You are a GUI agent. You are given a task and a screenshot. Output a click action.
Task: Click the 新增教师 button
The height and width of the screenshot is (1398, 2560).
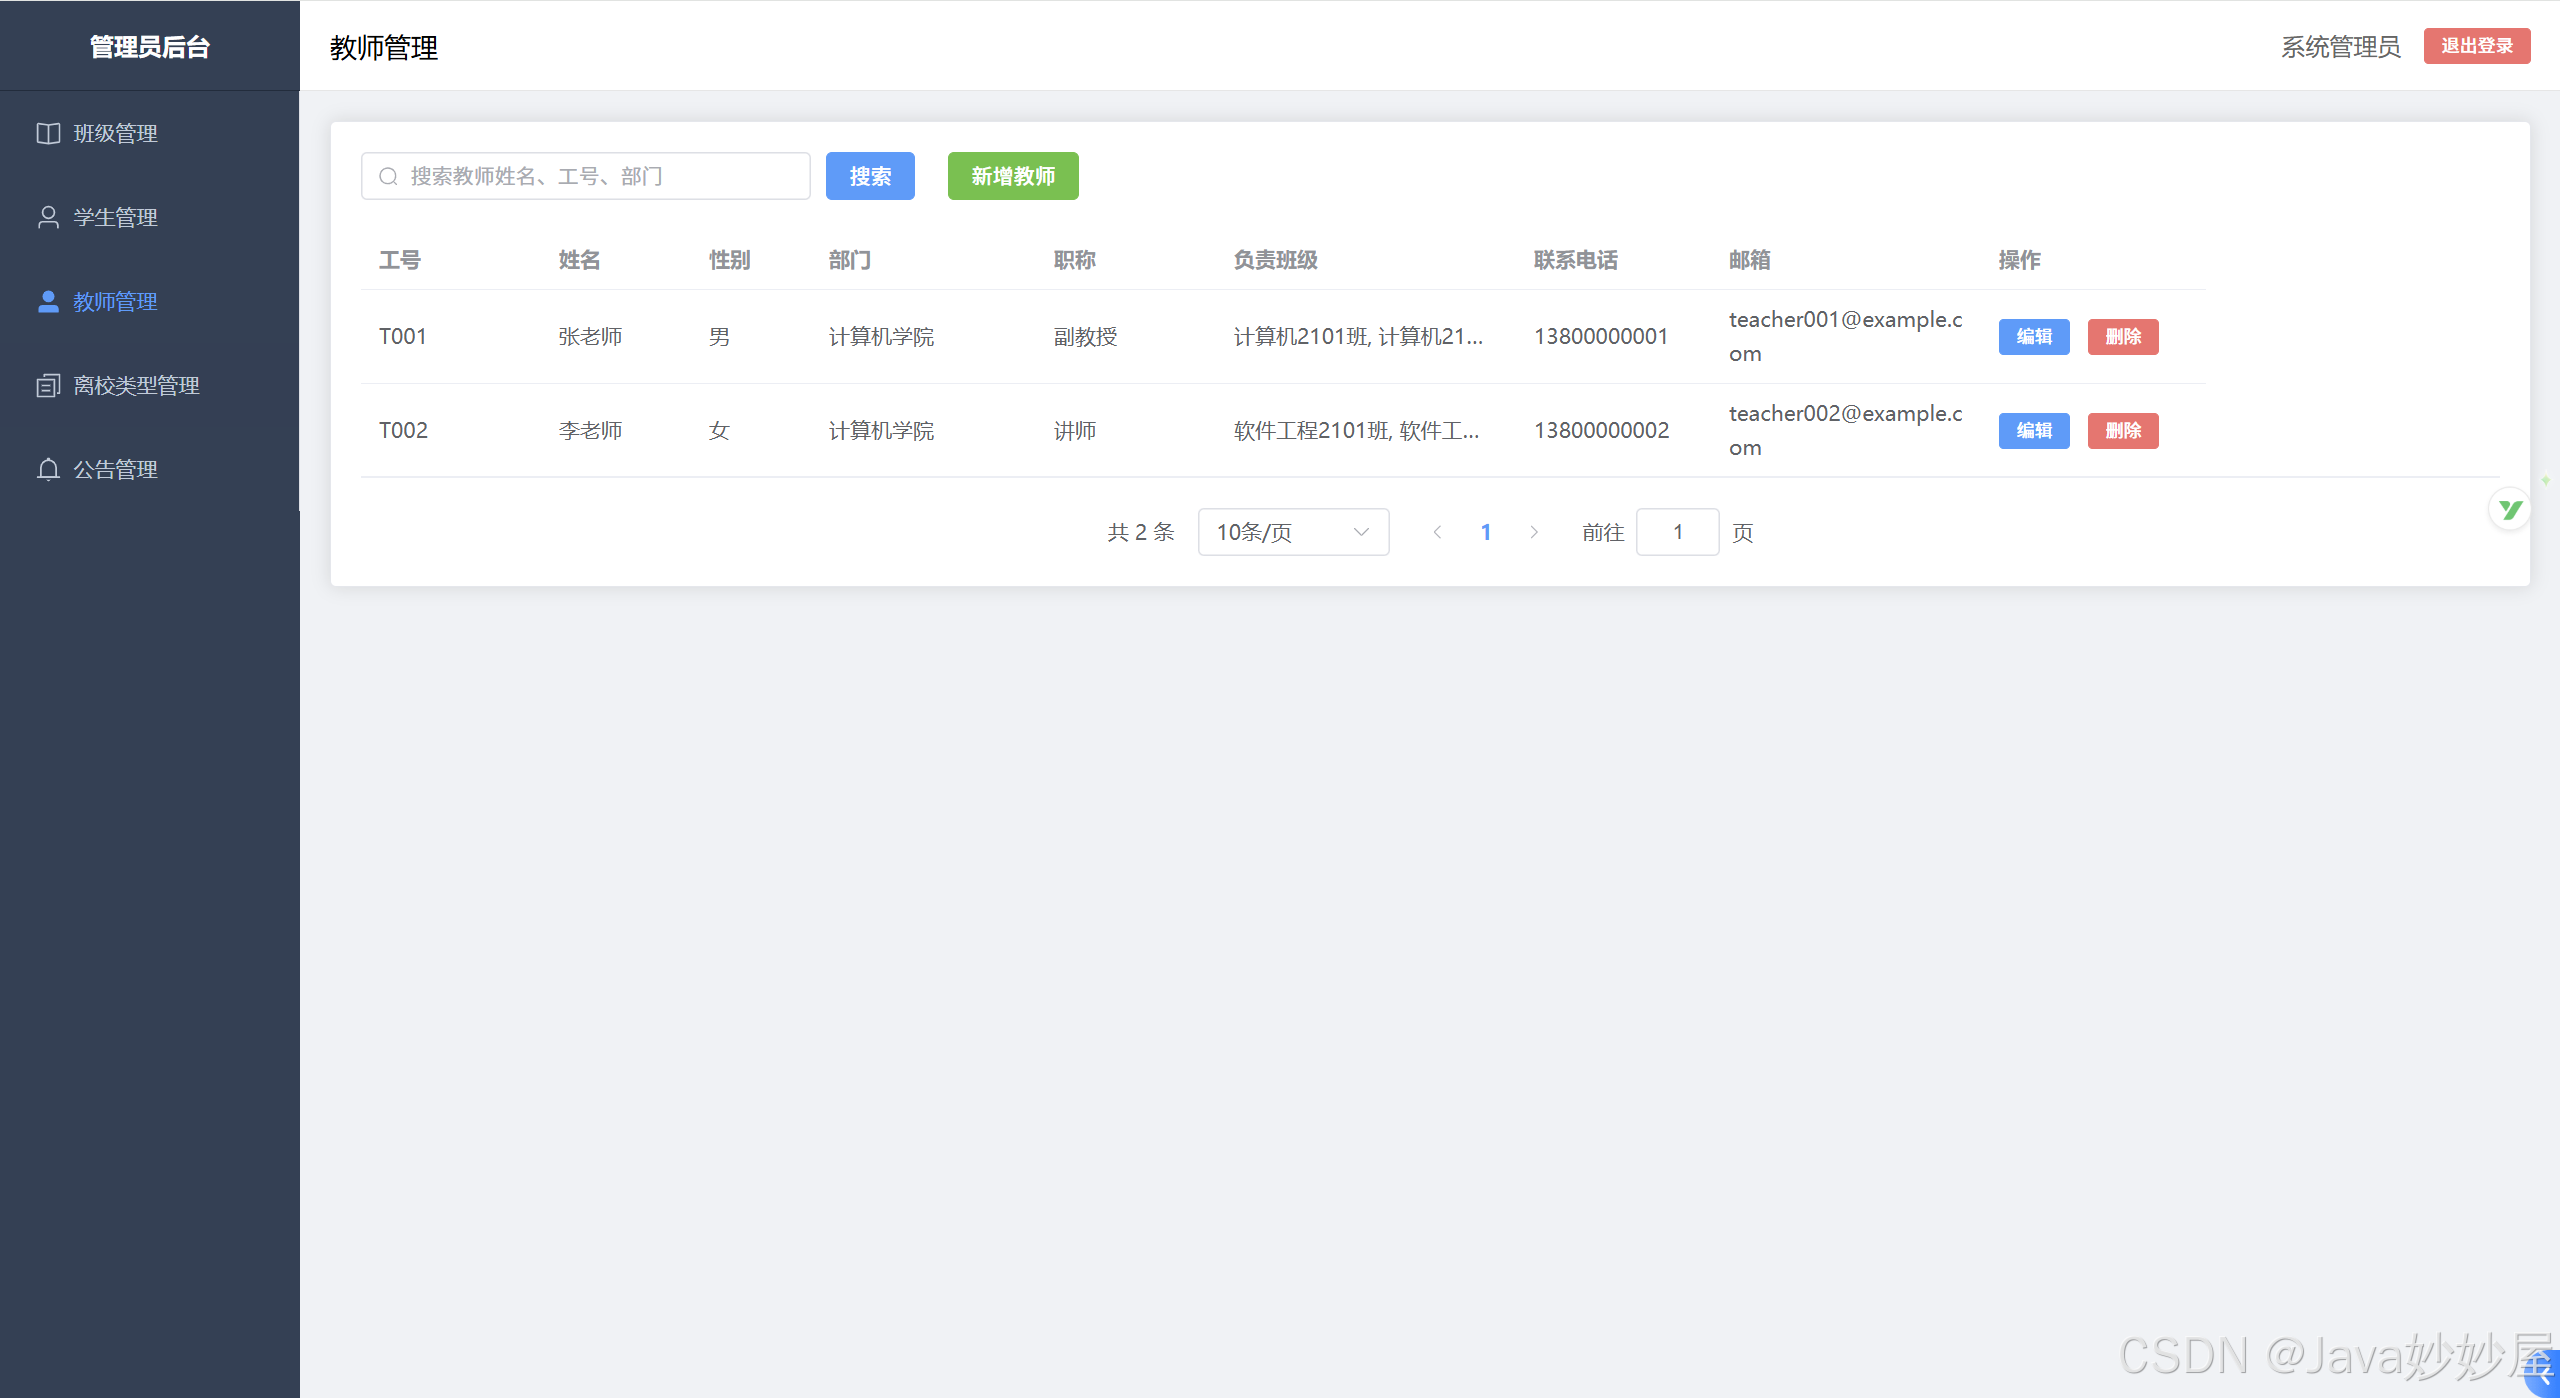1013,177
